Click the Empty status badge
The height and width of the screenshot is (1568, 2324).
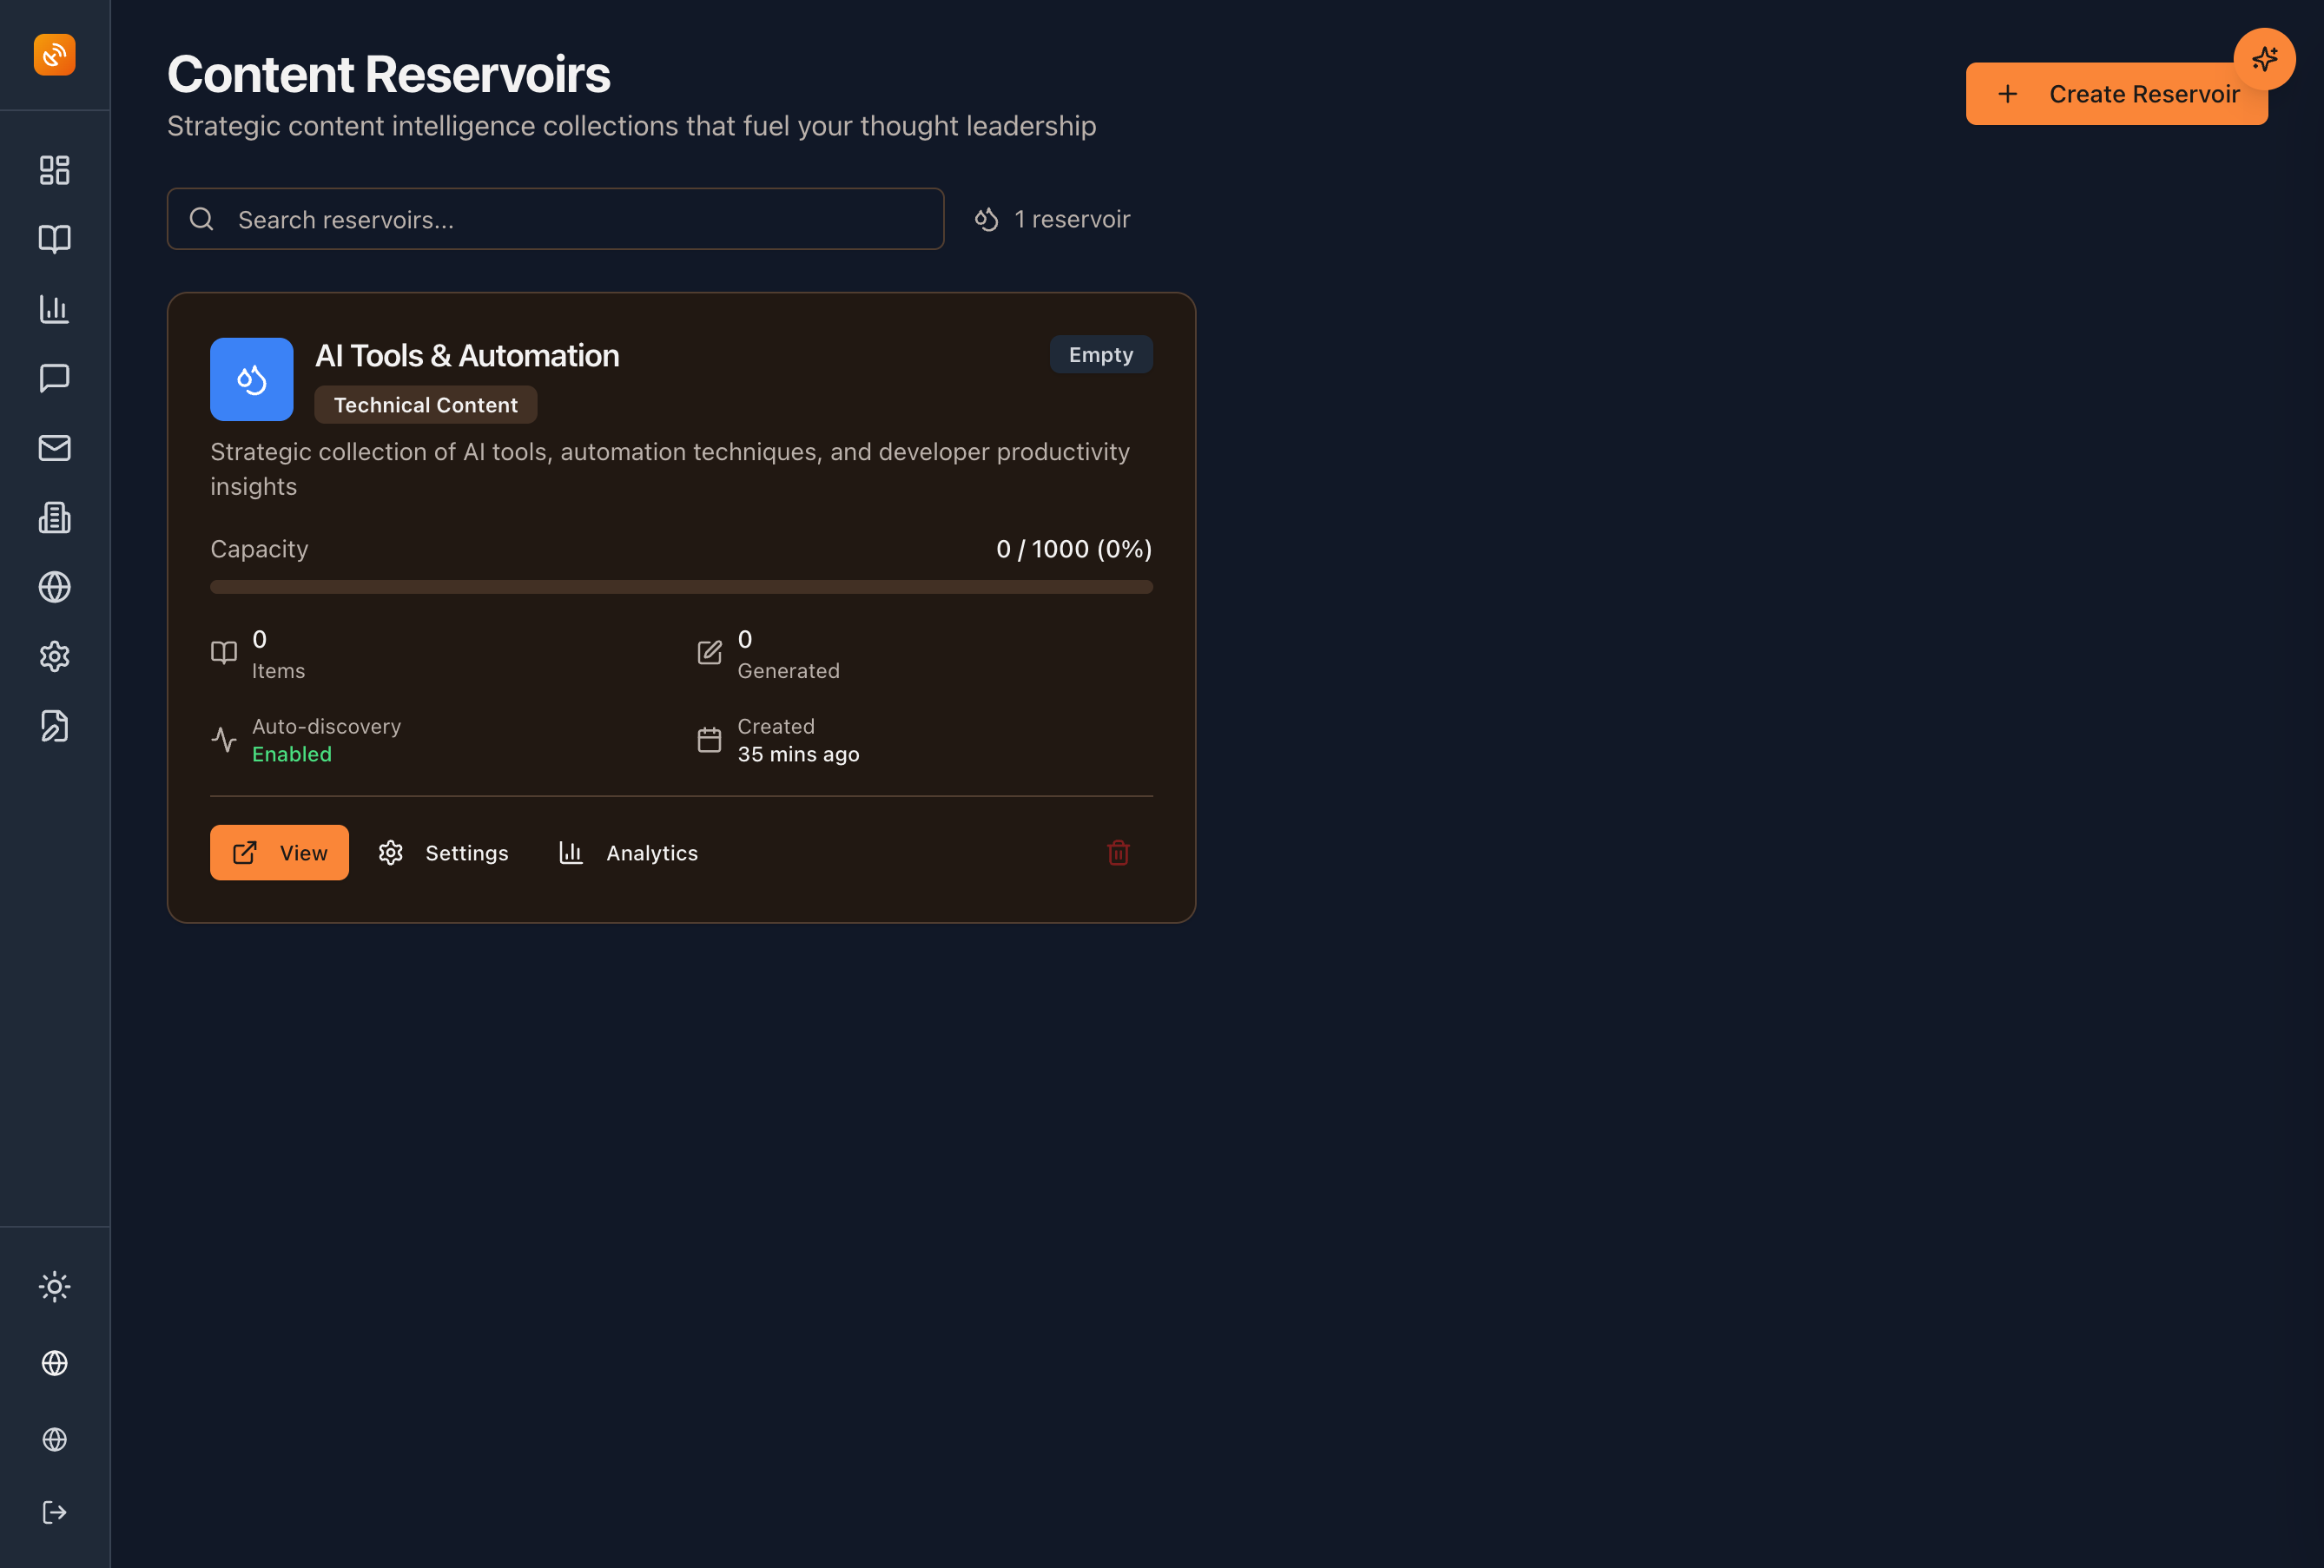tap(1100, 354)
